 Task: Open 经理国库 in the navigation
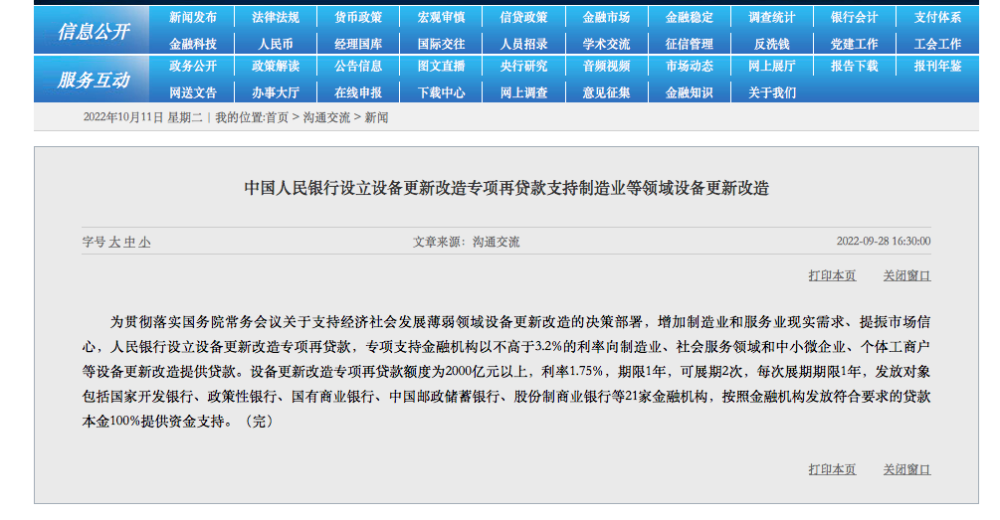(x=358, y=44)
